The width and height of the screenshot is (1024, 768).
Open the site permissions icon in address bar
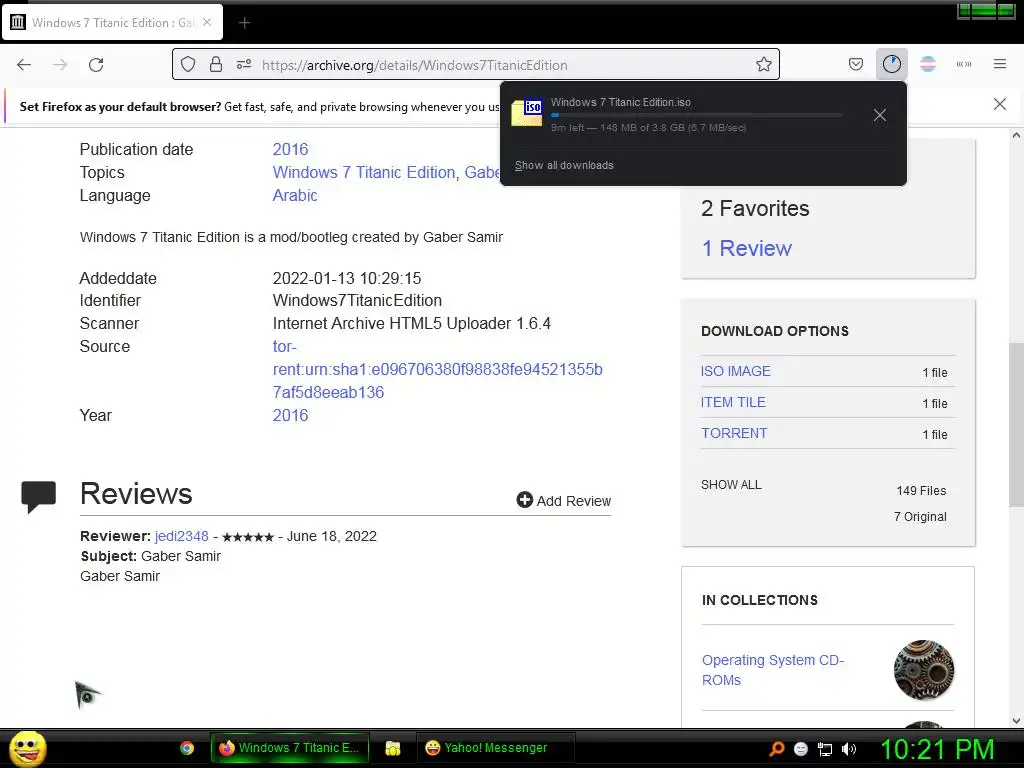(244, 65)
